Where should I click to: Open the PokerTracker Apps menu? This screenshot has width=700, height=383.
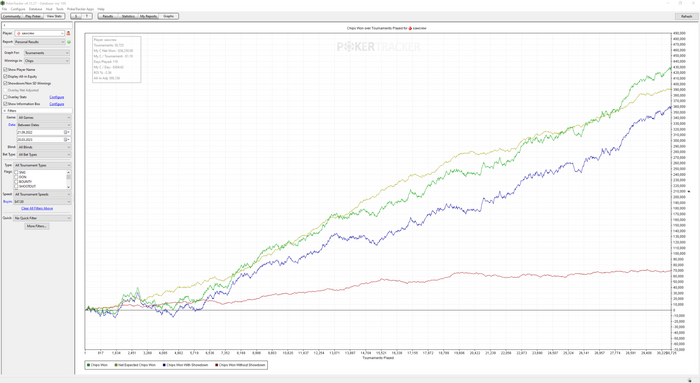(80, 9)
